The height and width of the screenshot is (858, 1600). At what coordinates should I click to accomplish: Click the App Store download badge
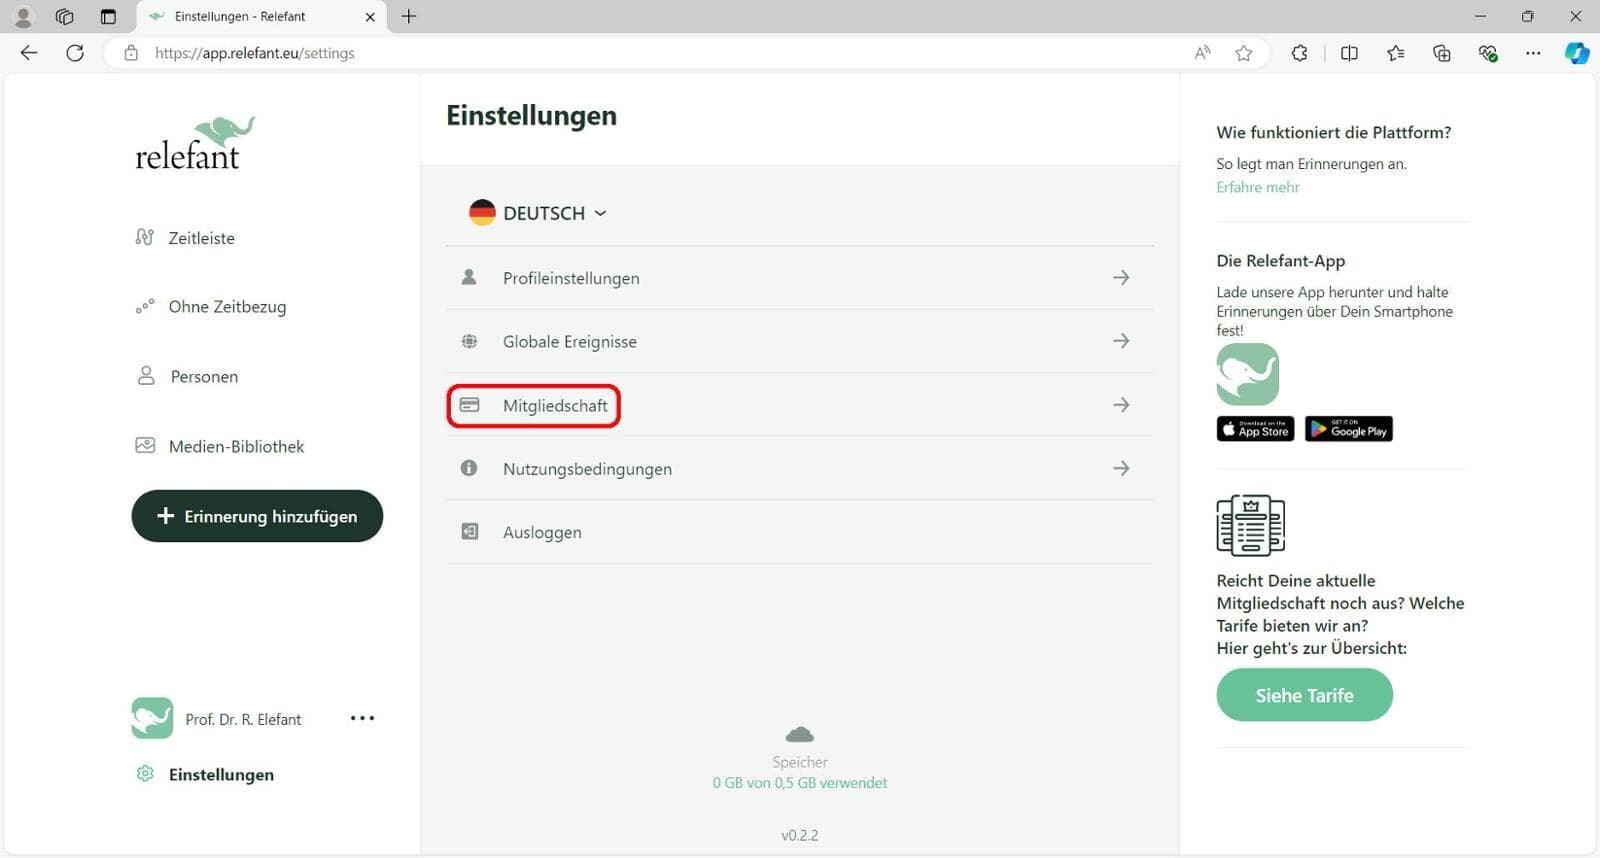point(1255,429)
